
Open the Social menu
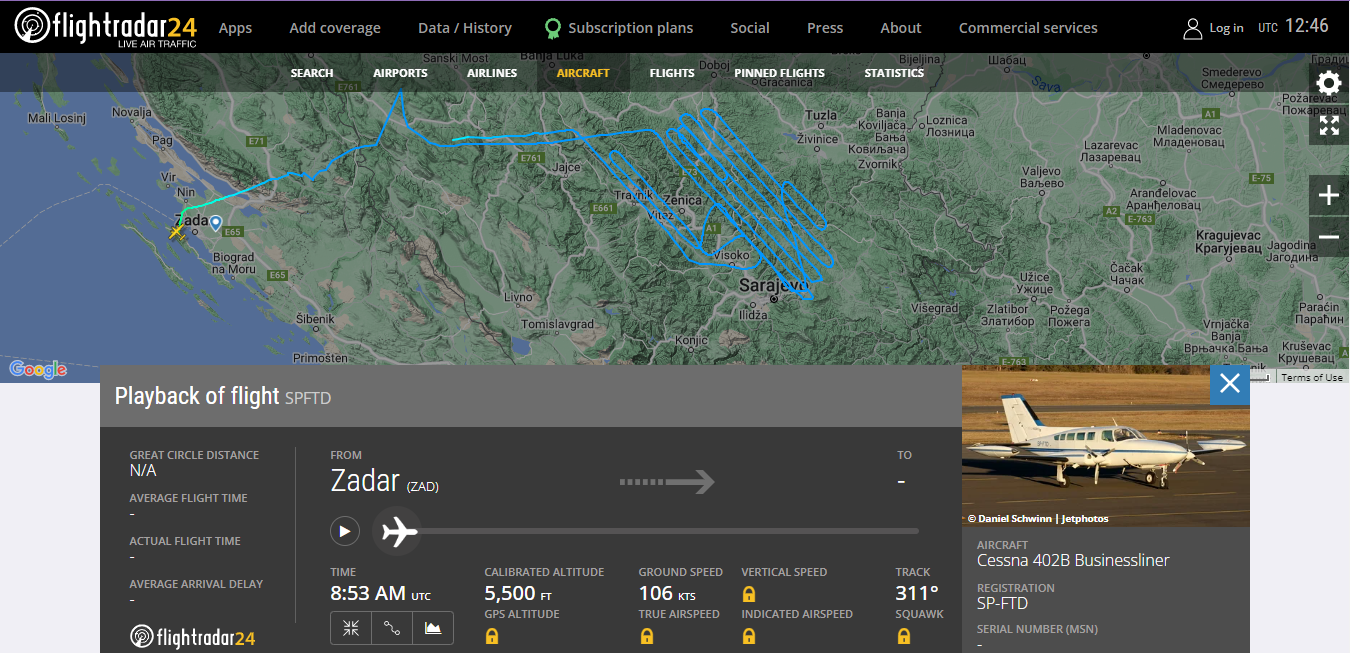point(750,28)
